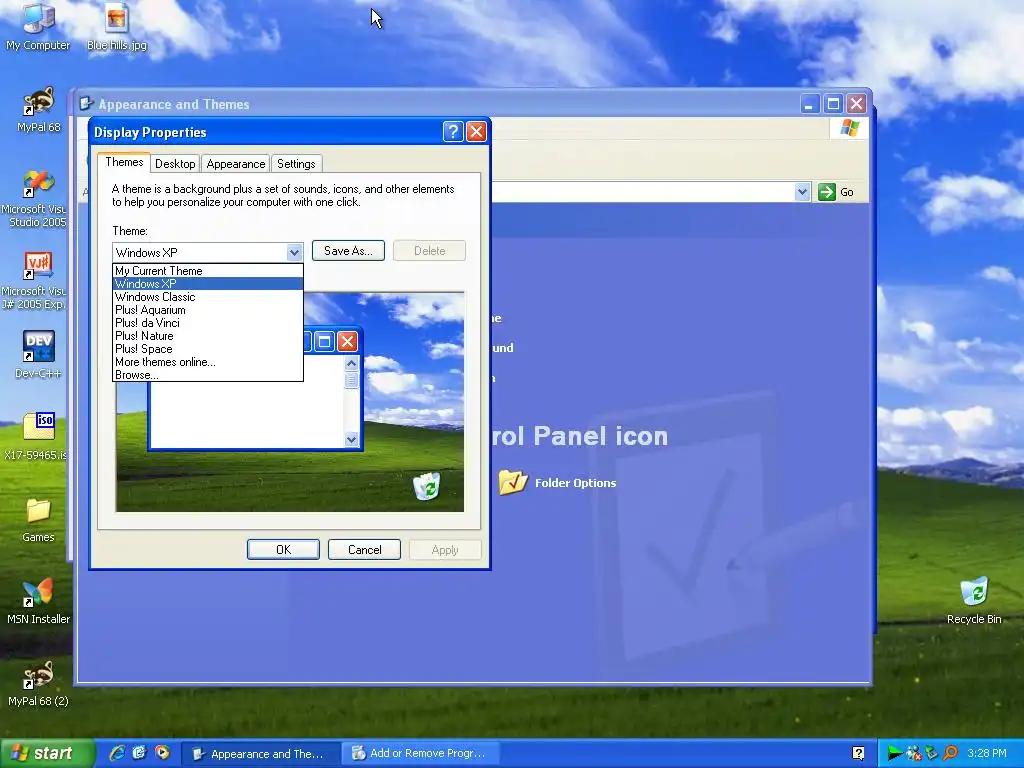Click the Folder Options control panel icon
The width and height of the screenshot is (1024, 768).
(x=513, y=483)
